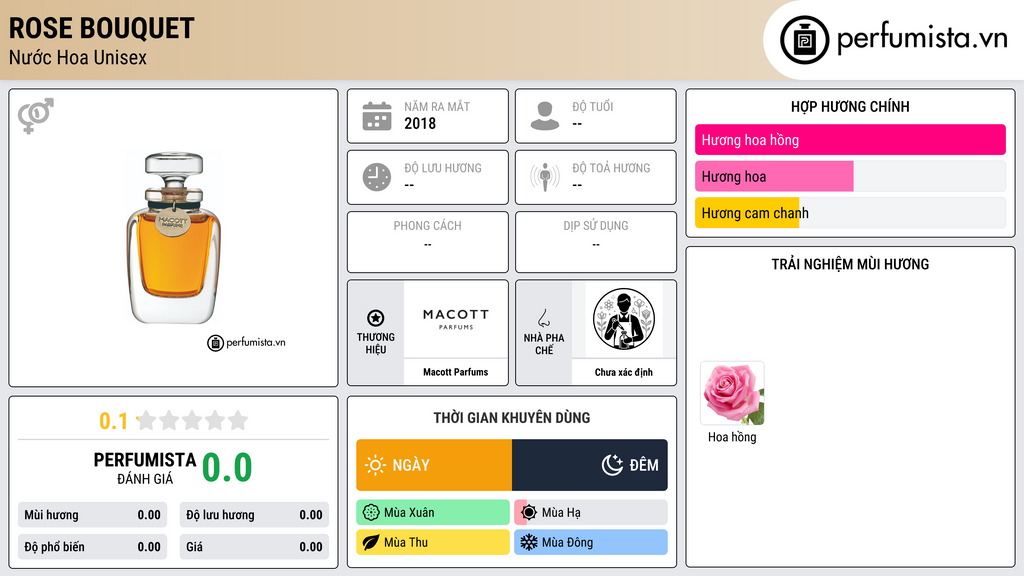Click the Hương hoa accord bar
The width and height of the screenshot is (1024, 576).
850,176
